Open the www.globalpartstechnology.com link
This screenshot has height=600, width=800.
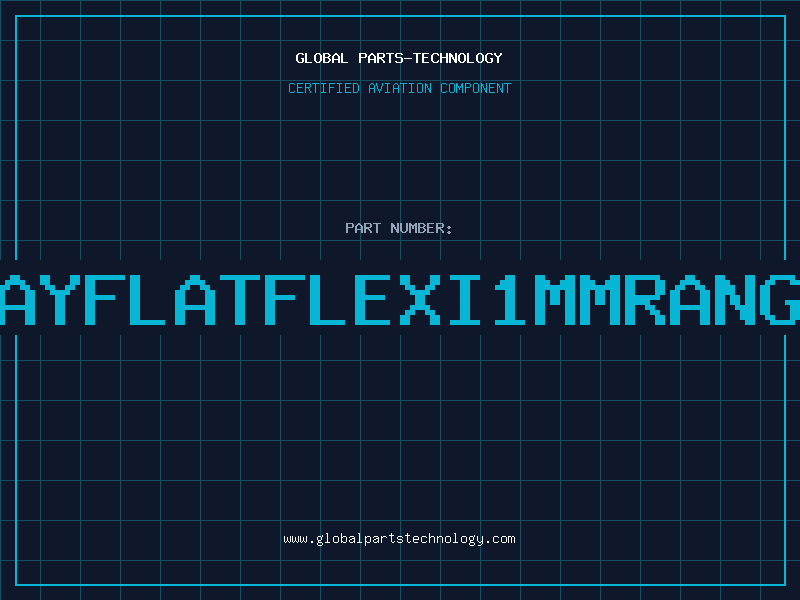tap(399, 539)
